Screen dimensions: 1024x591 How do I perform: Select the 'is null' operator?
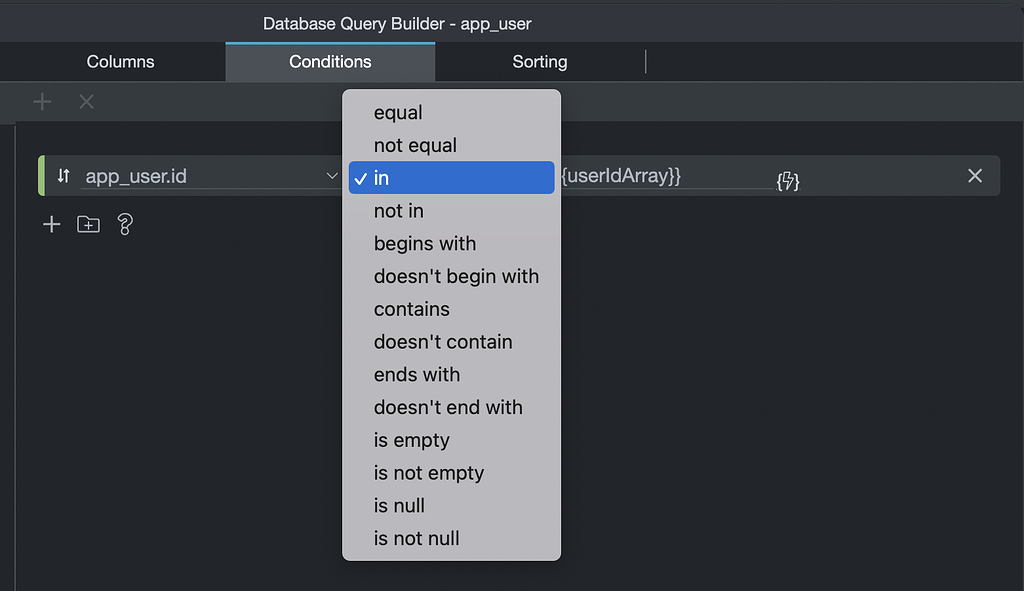(399, 506)
